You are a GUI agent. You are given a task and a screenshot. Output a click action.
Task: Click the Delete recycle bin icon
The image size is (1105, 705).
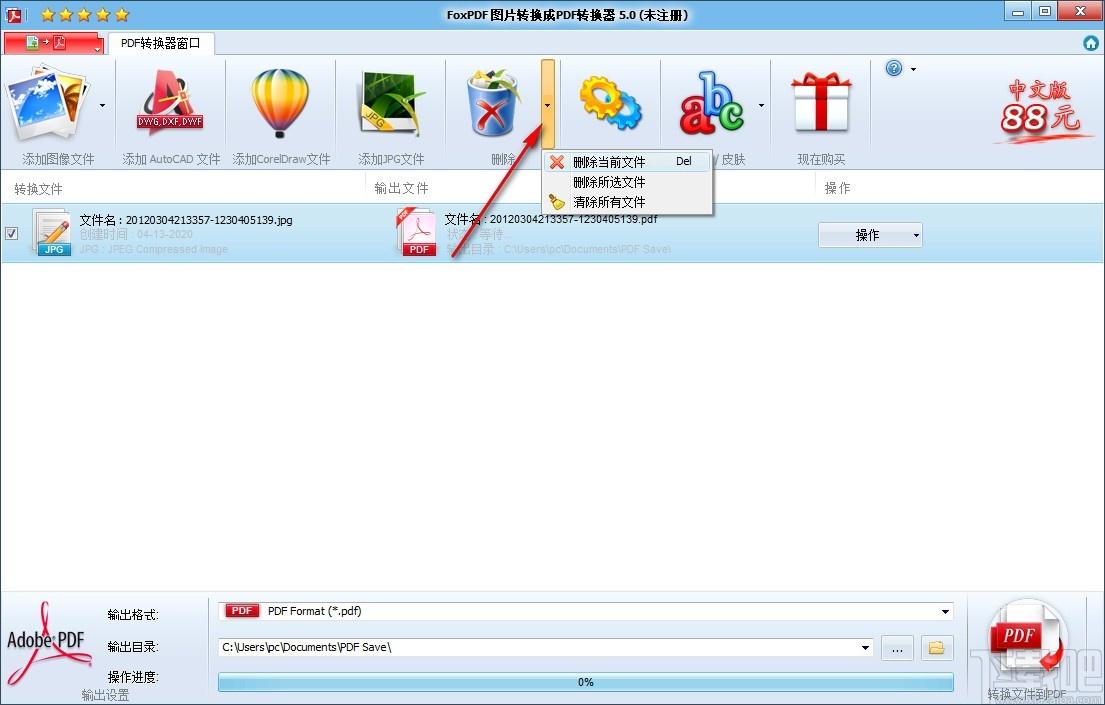[x=493, y=103]
